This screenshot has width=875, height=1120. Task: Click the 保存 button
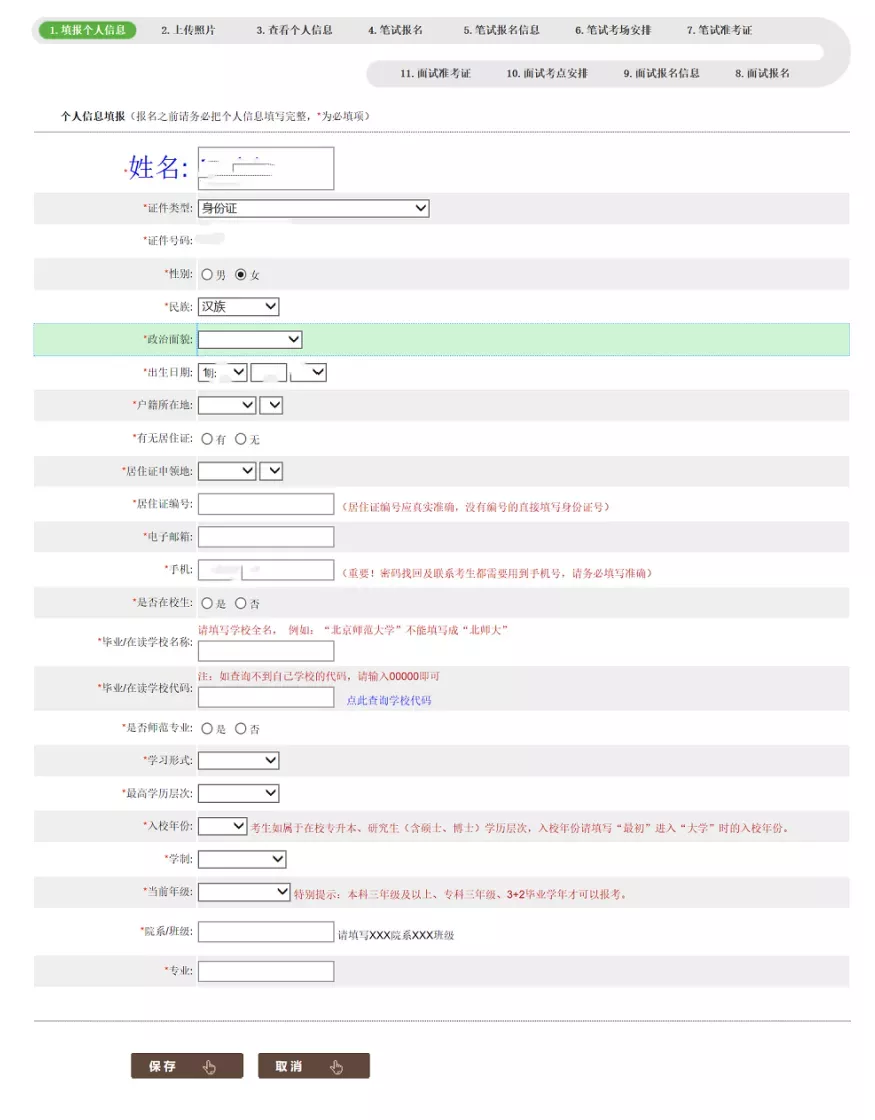click(186, 1065)
